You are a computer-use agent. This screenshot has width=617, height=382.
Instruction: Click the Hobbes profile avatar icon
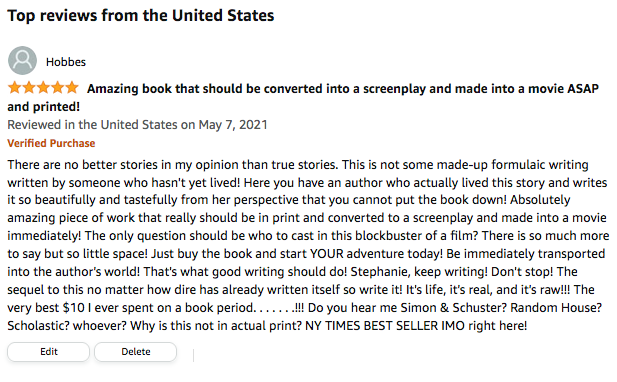pos(22,61)
